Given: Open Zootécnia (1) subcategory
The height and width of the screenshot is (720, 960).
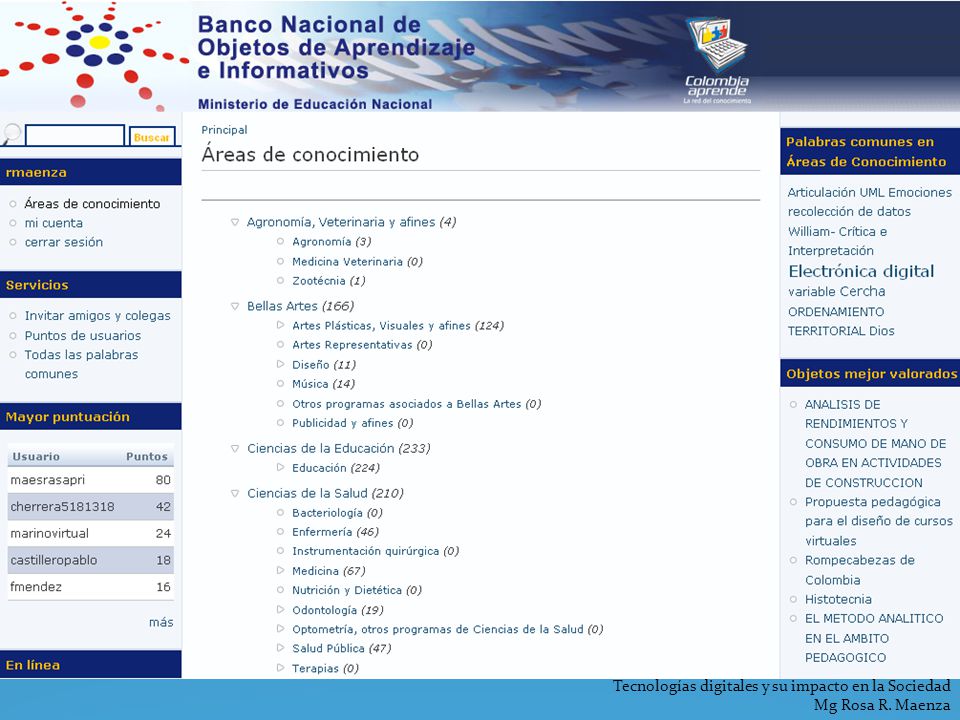Looking at the screenshot, I should point(329,281).
